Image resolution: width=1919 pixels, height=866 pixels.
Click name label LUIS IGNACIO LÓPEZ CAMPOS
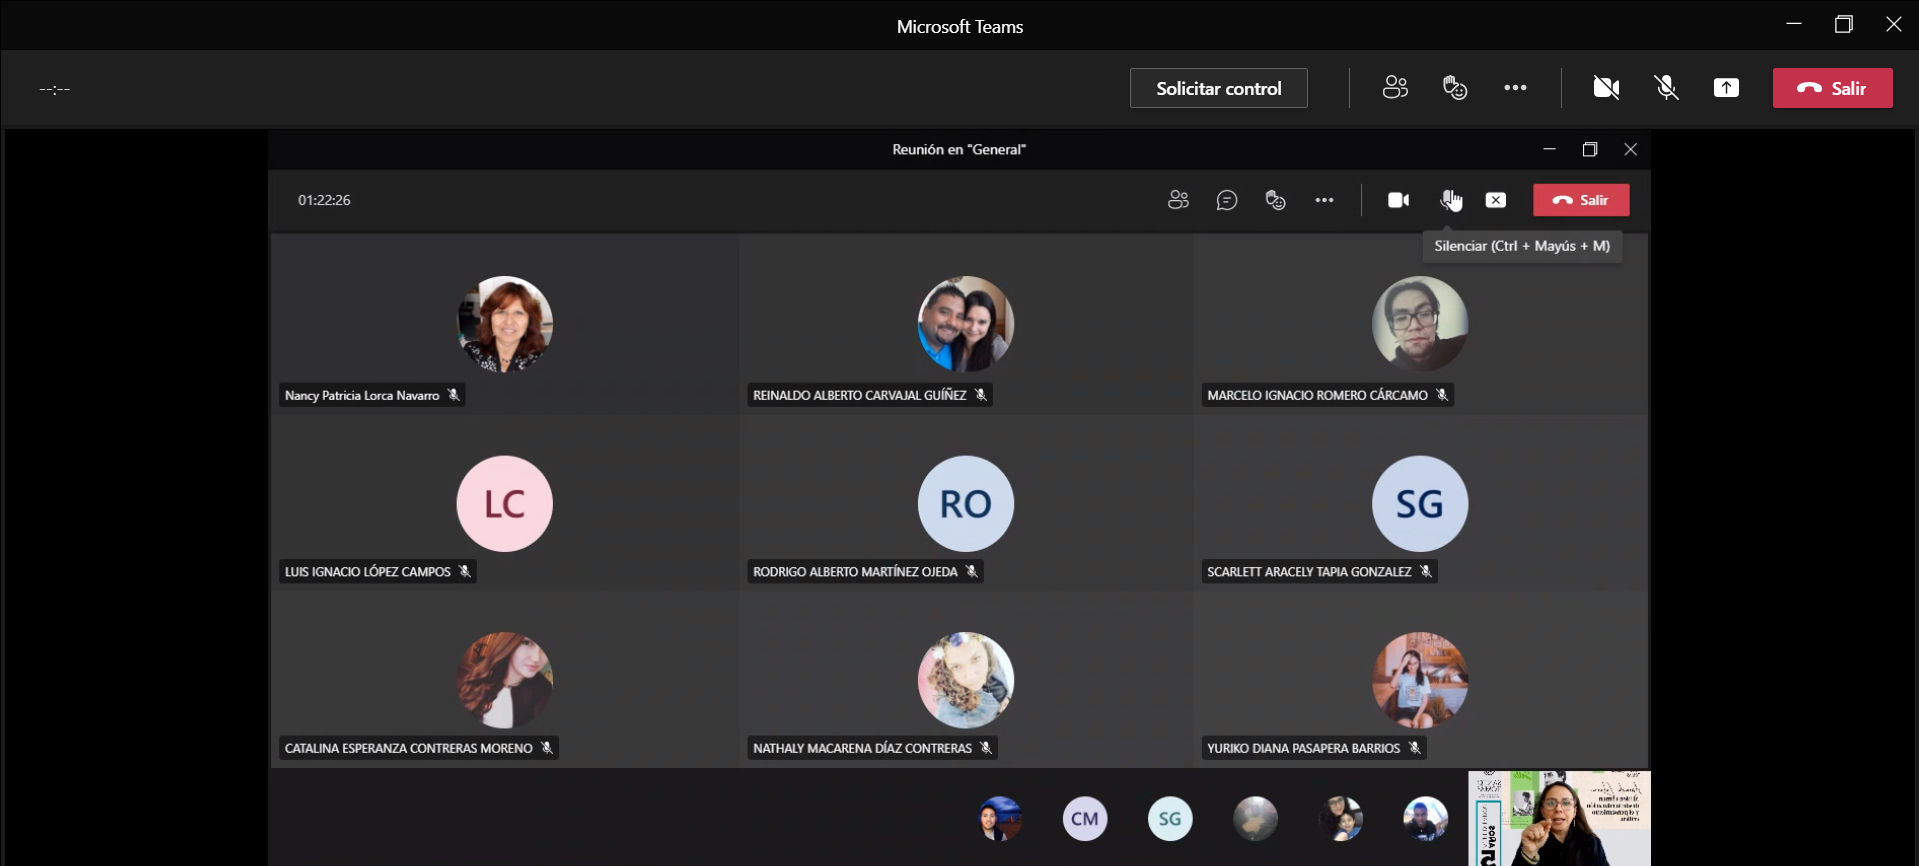click(x=367, y=572)
